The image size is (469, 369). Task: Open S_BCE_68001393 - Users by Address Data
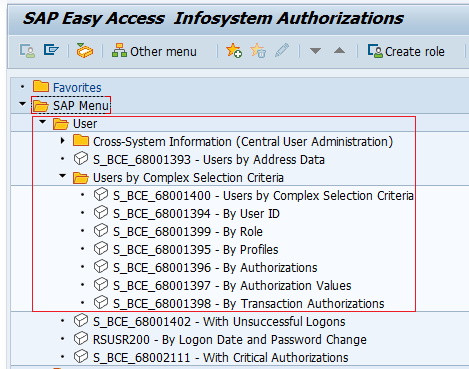(209, 160)
